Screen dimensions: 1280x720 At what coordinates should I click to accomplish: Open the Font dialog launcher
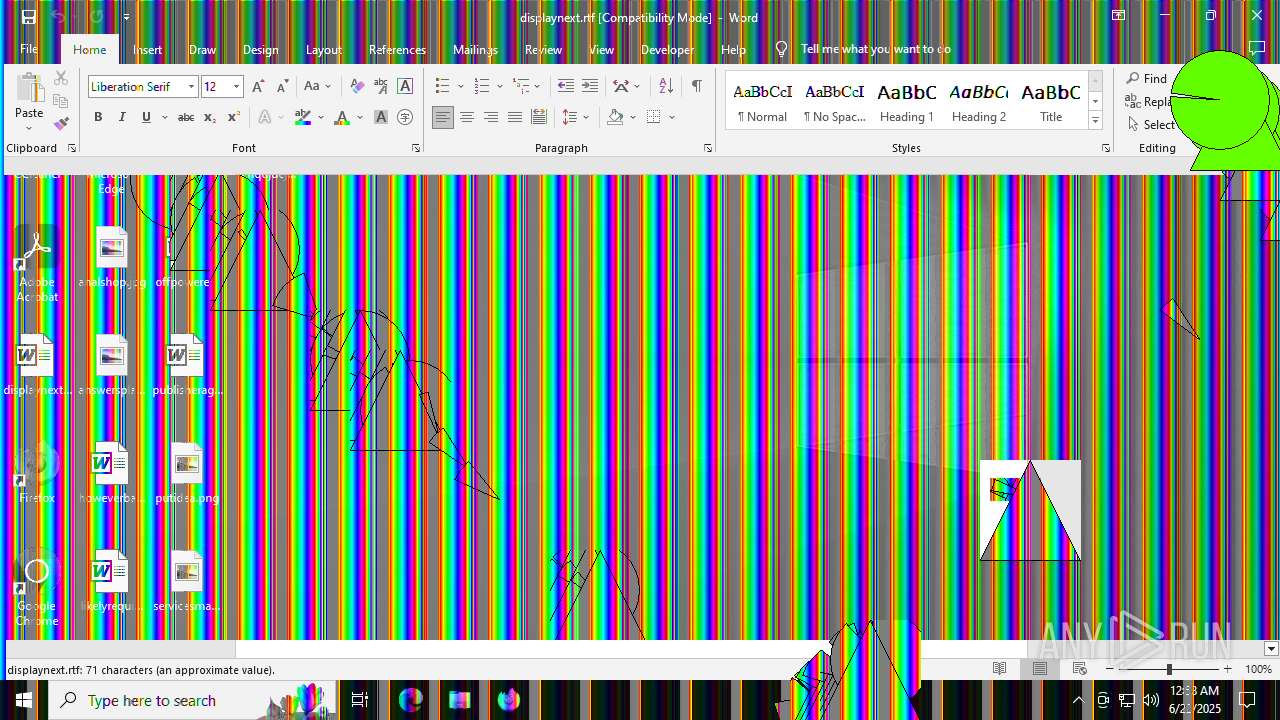416,148
